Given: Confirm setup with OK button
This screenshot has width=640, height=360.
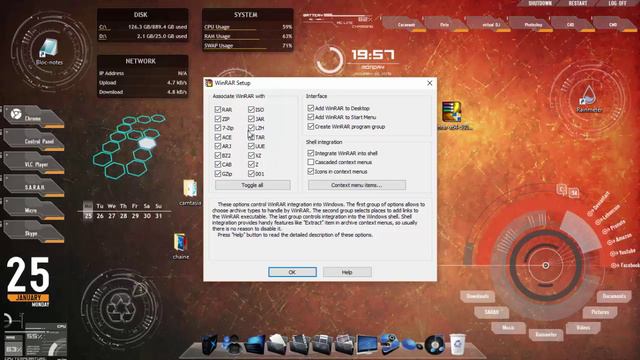Looking at the screenshot, I should pyautogui.click(x=292, y=272).
